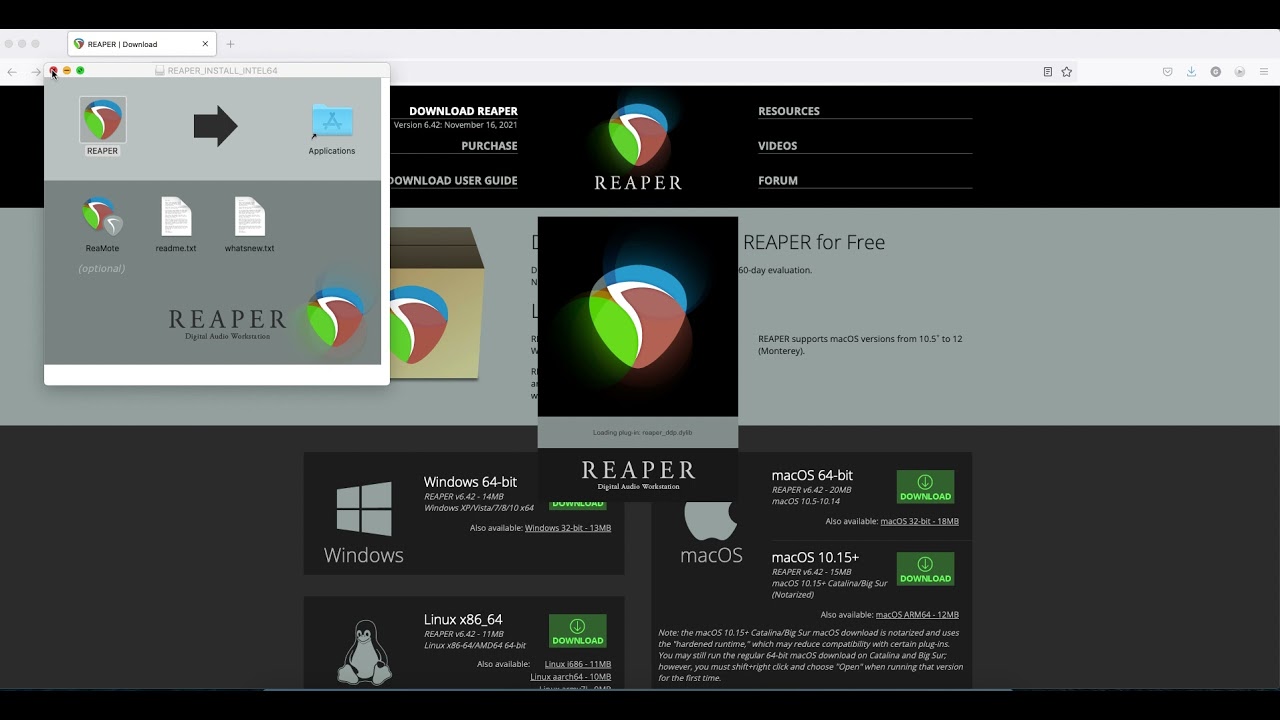Click 'Loading plug-in: reaper_ddp.dylib' status text
The image size is (1280, 720).
[x=642, y=433]
